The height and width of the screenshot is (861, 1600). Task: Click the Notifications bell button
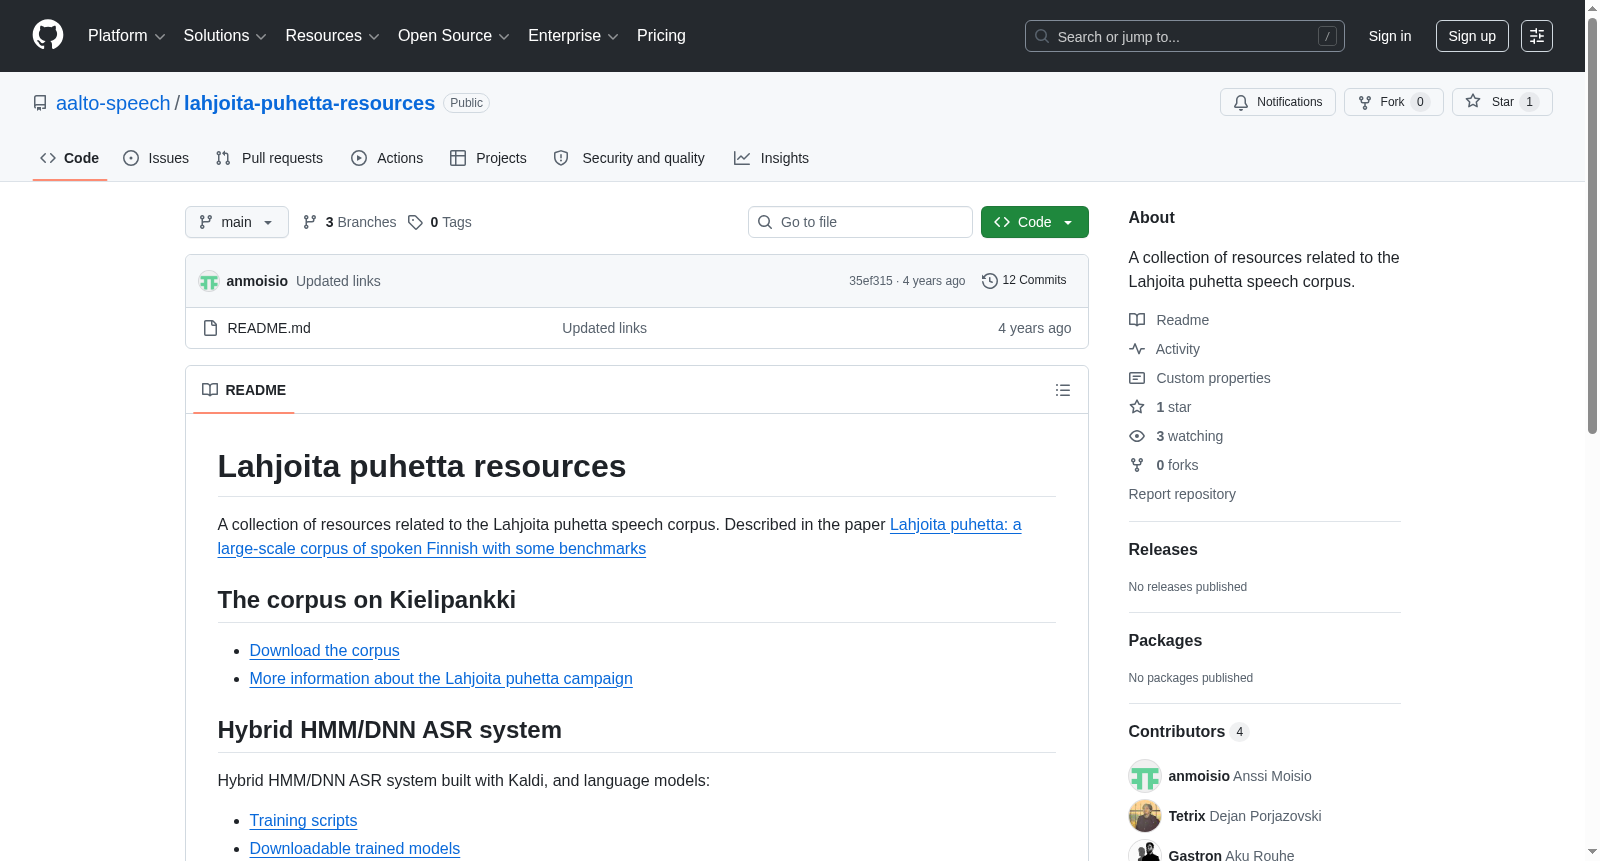point(1277,102)
